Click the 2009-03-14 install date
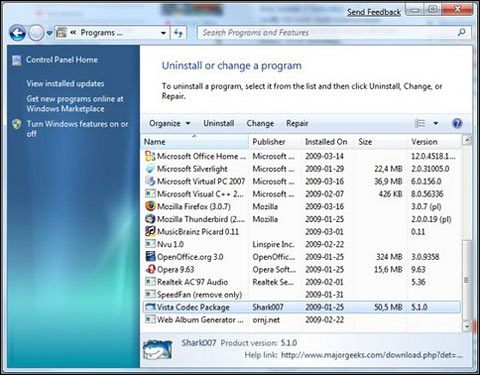 [x=324, y=156]
